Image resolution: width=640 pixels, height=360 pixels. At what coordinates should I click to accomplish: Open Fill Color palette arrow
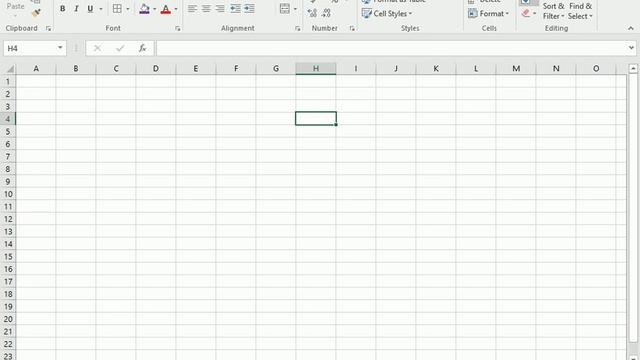pos(155,9)
